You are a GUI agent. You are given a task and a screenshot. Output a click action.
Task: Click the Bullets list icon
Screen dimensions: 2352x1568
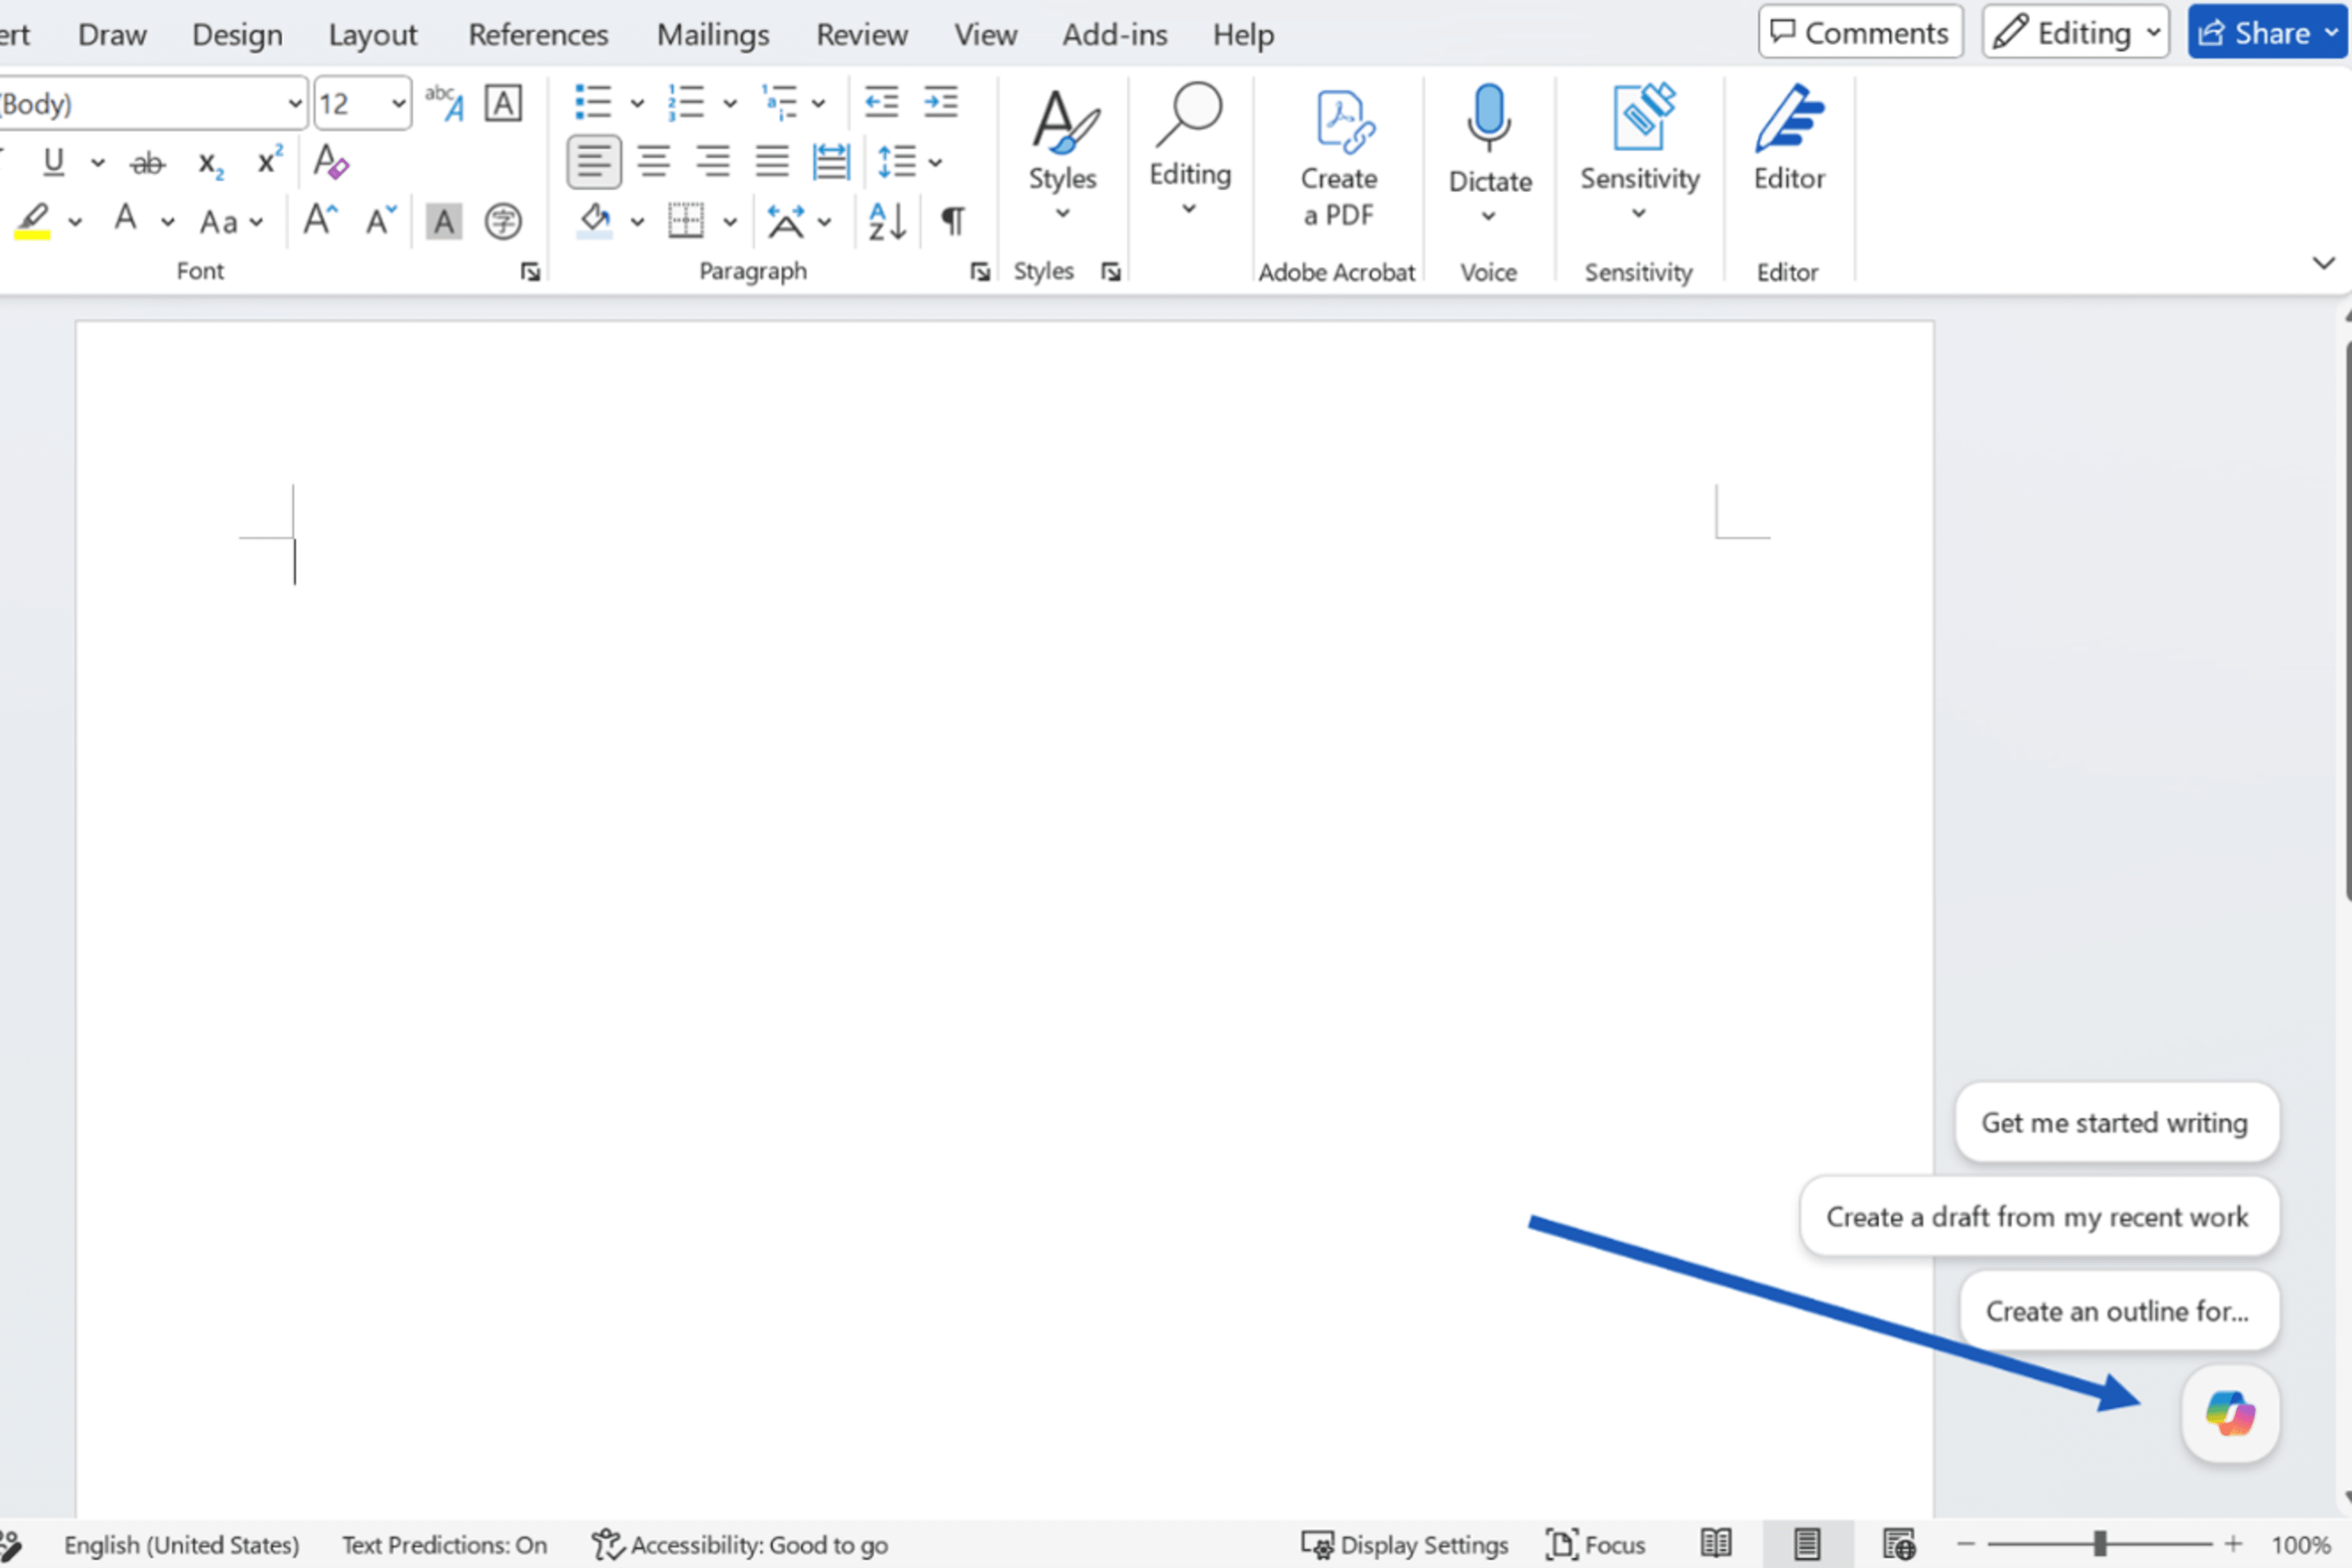click(593, 102)
